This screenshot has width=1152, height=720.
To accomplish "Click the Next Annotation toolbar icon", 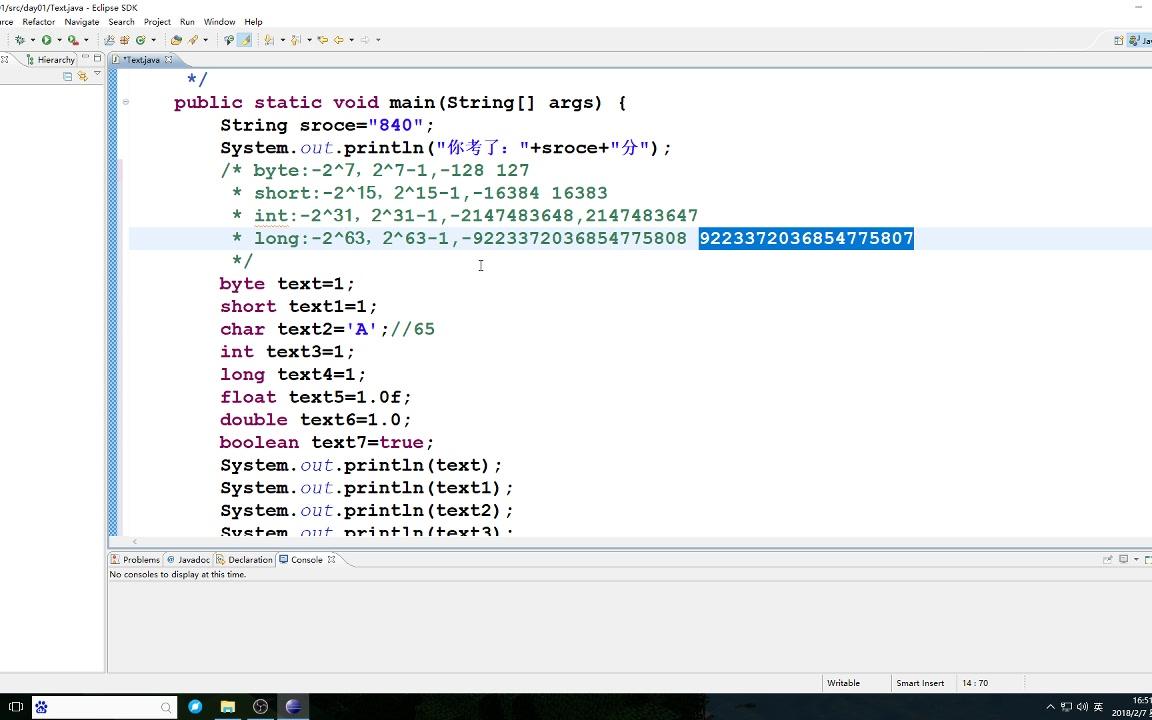I will [270, 40].
